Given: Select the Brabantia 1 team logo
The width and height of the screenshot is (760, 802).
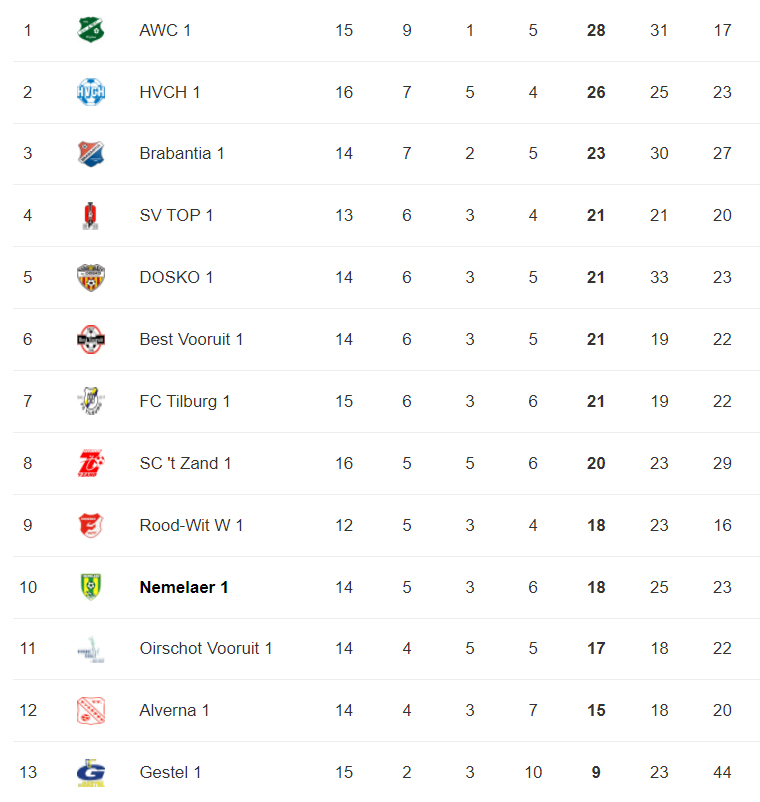Looking at the screenshot, I should [91, 153].
